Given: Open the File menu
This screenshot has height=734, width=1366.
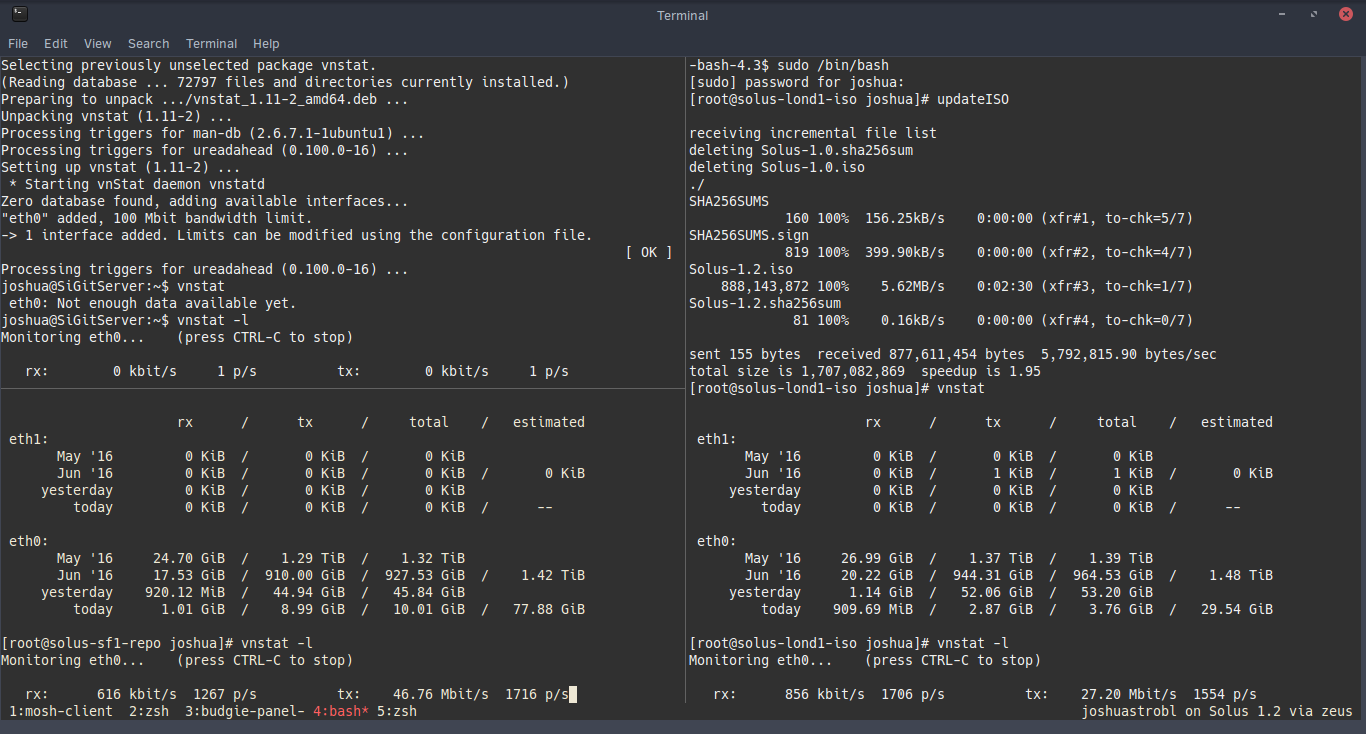Looking at the screenshot, I should point(18,44).
